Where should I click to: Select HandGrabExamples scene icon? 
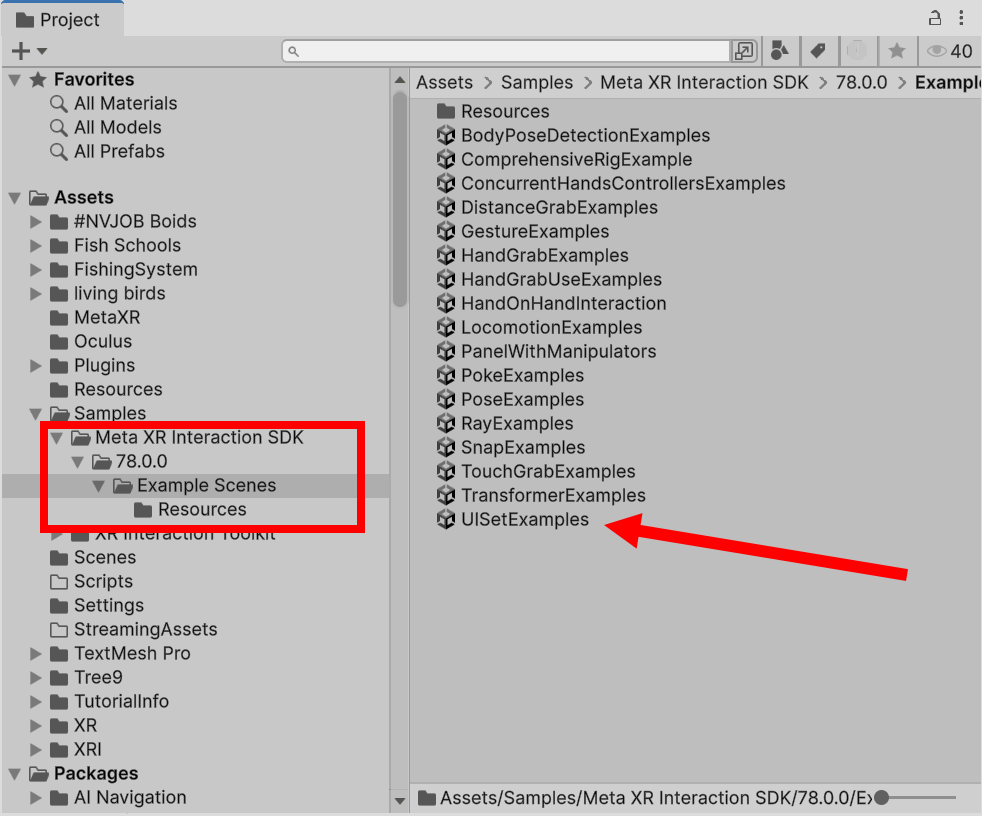point(446,256)
